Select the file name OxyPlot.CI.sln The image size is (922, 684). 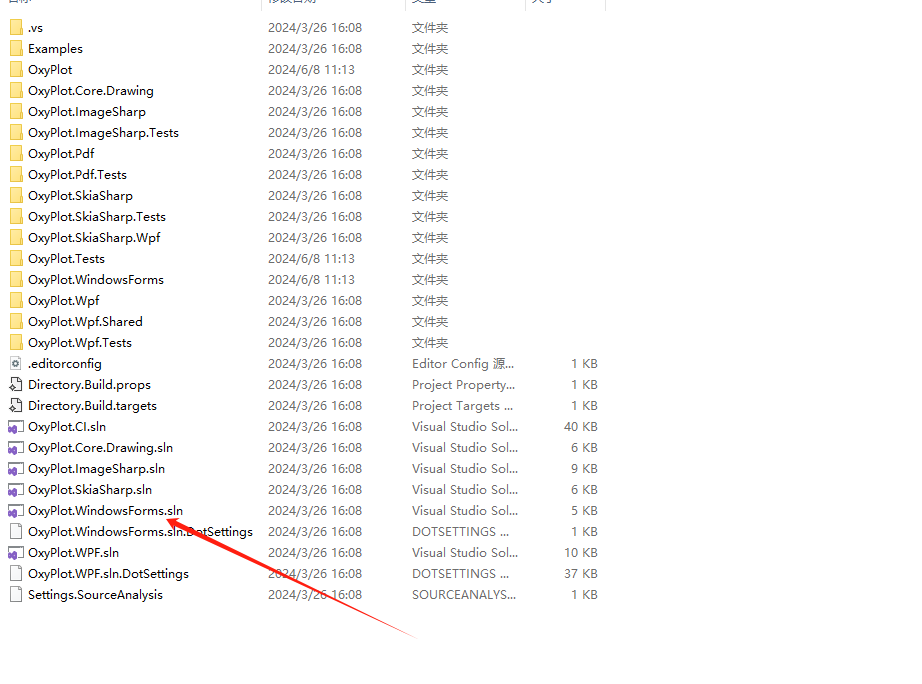tap(67, 427)
